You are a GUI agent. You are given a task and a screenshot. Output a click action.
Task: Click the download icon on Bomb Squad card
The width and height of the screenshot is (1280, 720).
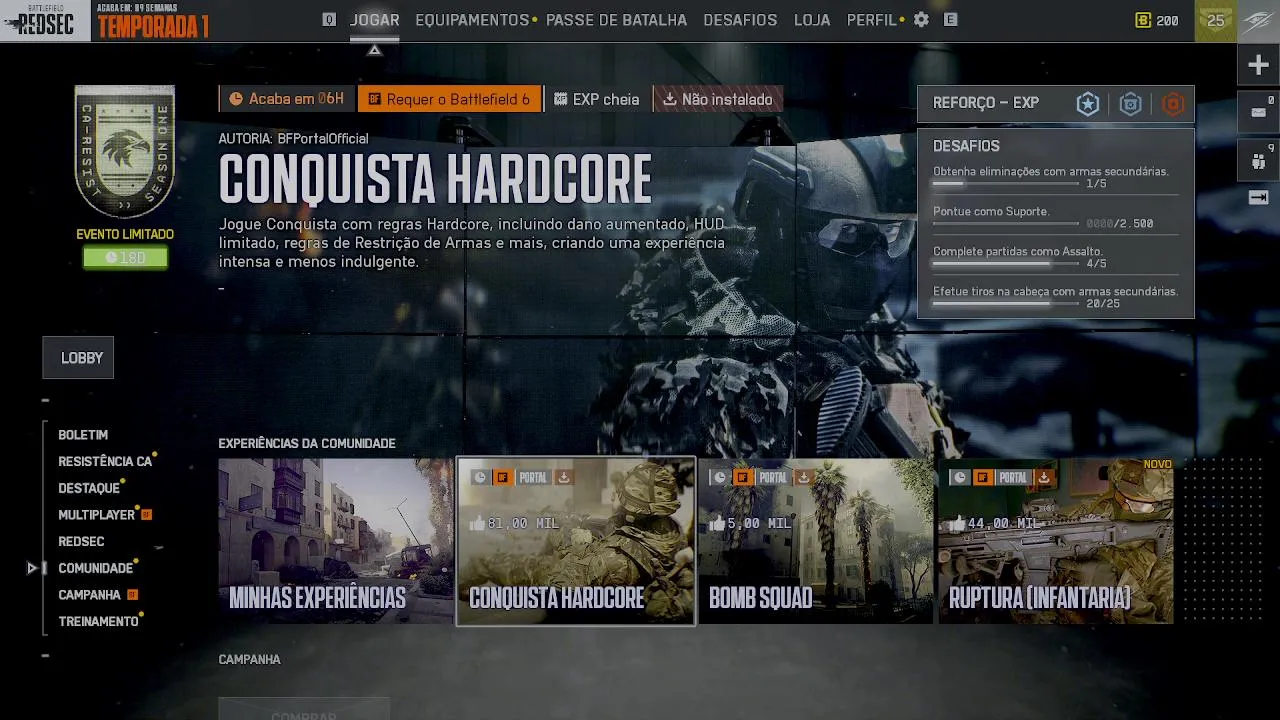[x=804, y=478]
